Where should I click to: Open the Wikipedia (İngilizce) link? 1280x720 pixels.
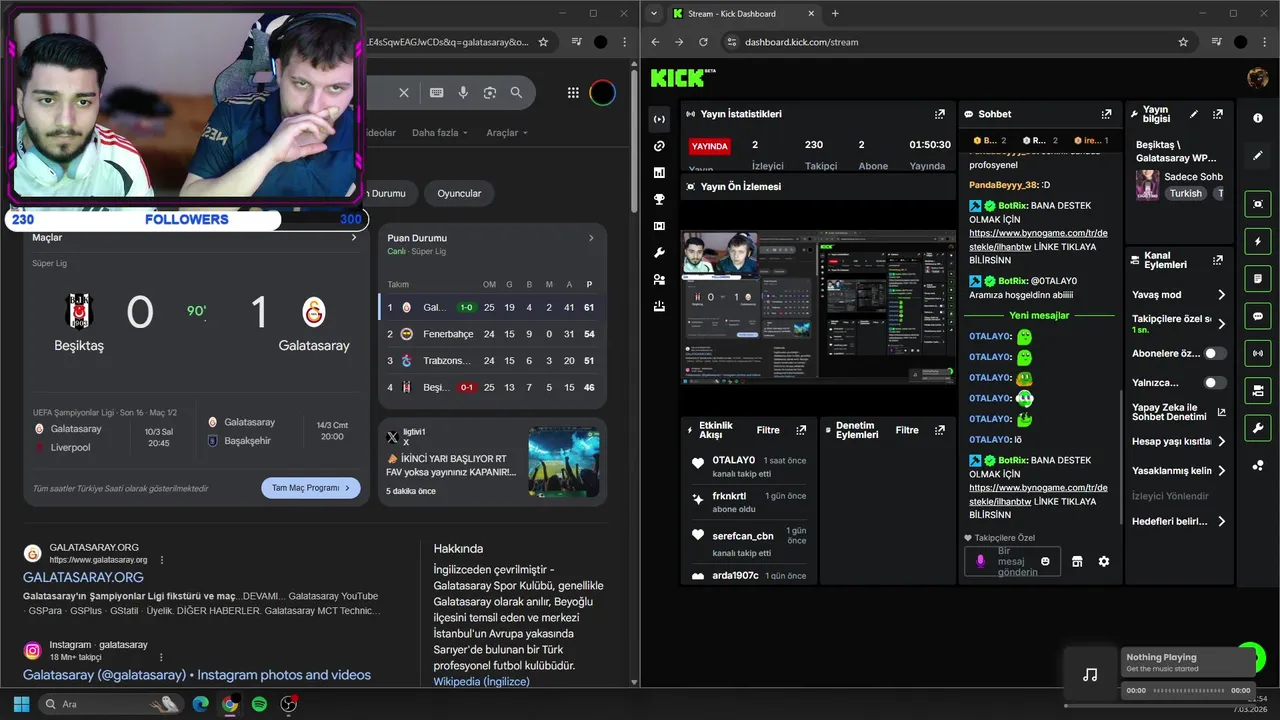pos(481,682)
